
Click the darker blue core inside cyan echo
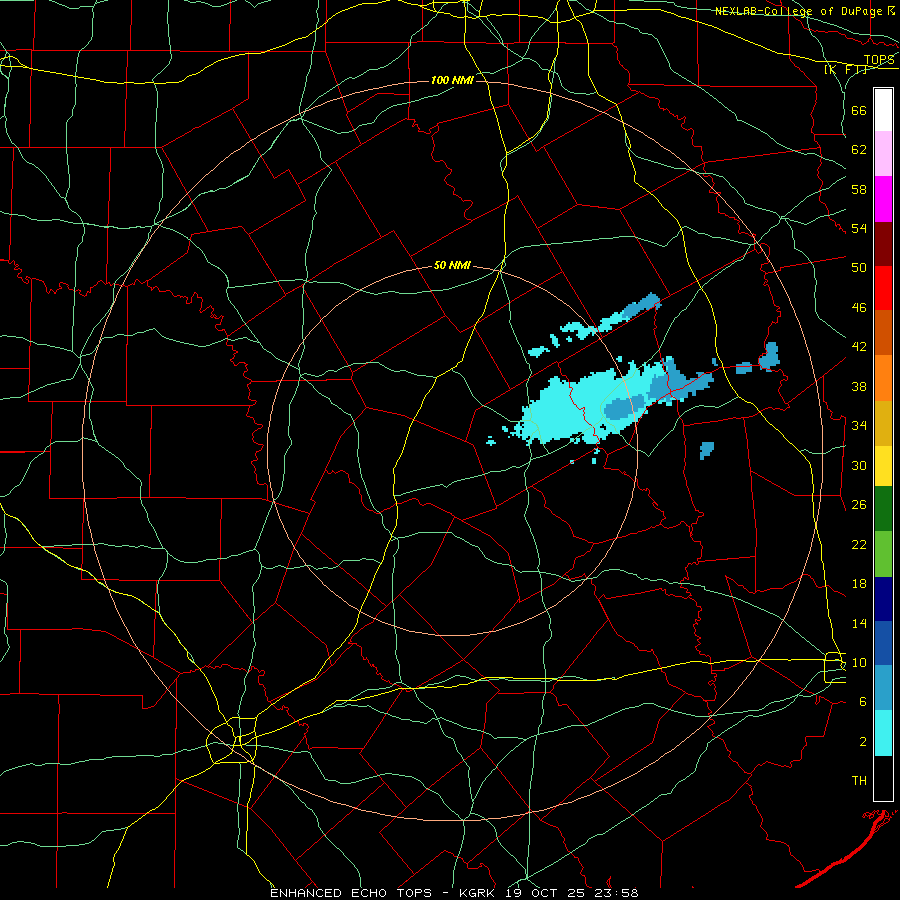(626, 408)
